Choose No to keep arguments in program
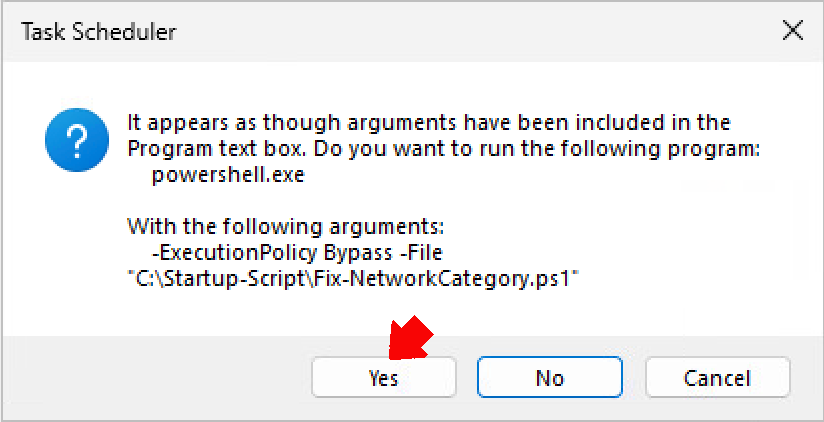 (550, 377)
